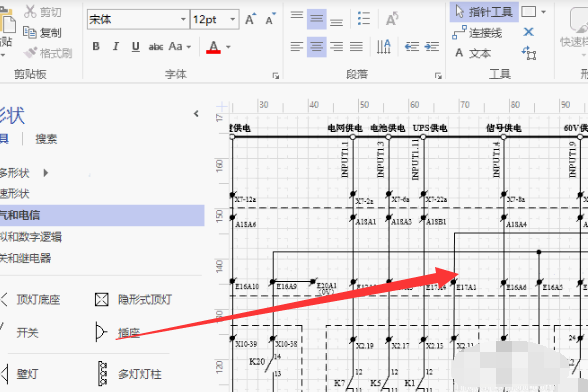
Task: Select the 壁灯 shape
Action: coord(20,374)
